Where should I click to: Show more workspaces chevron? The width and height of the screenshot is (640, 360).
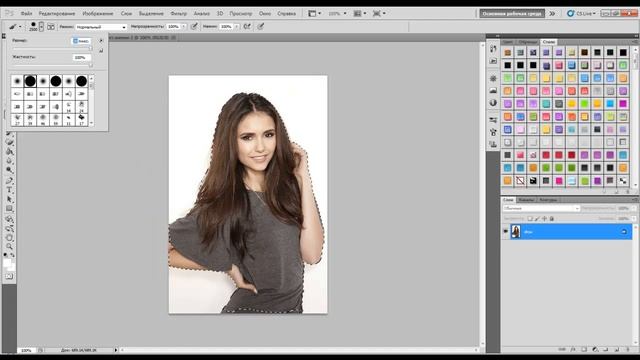pyautogui.click(x=552, y=13)
